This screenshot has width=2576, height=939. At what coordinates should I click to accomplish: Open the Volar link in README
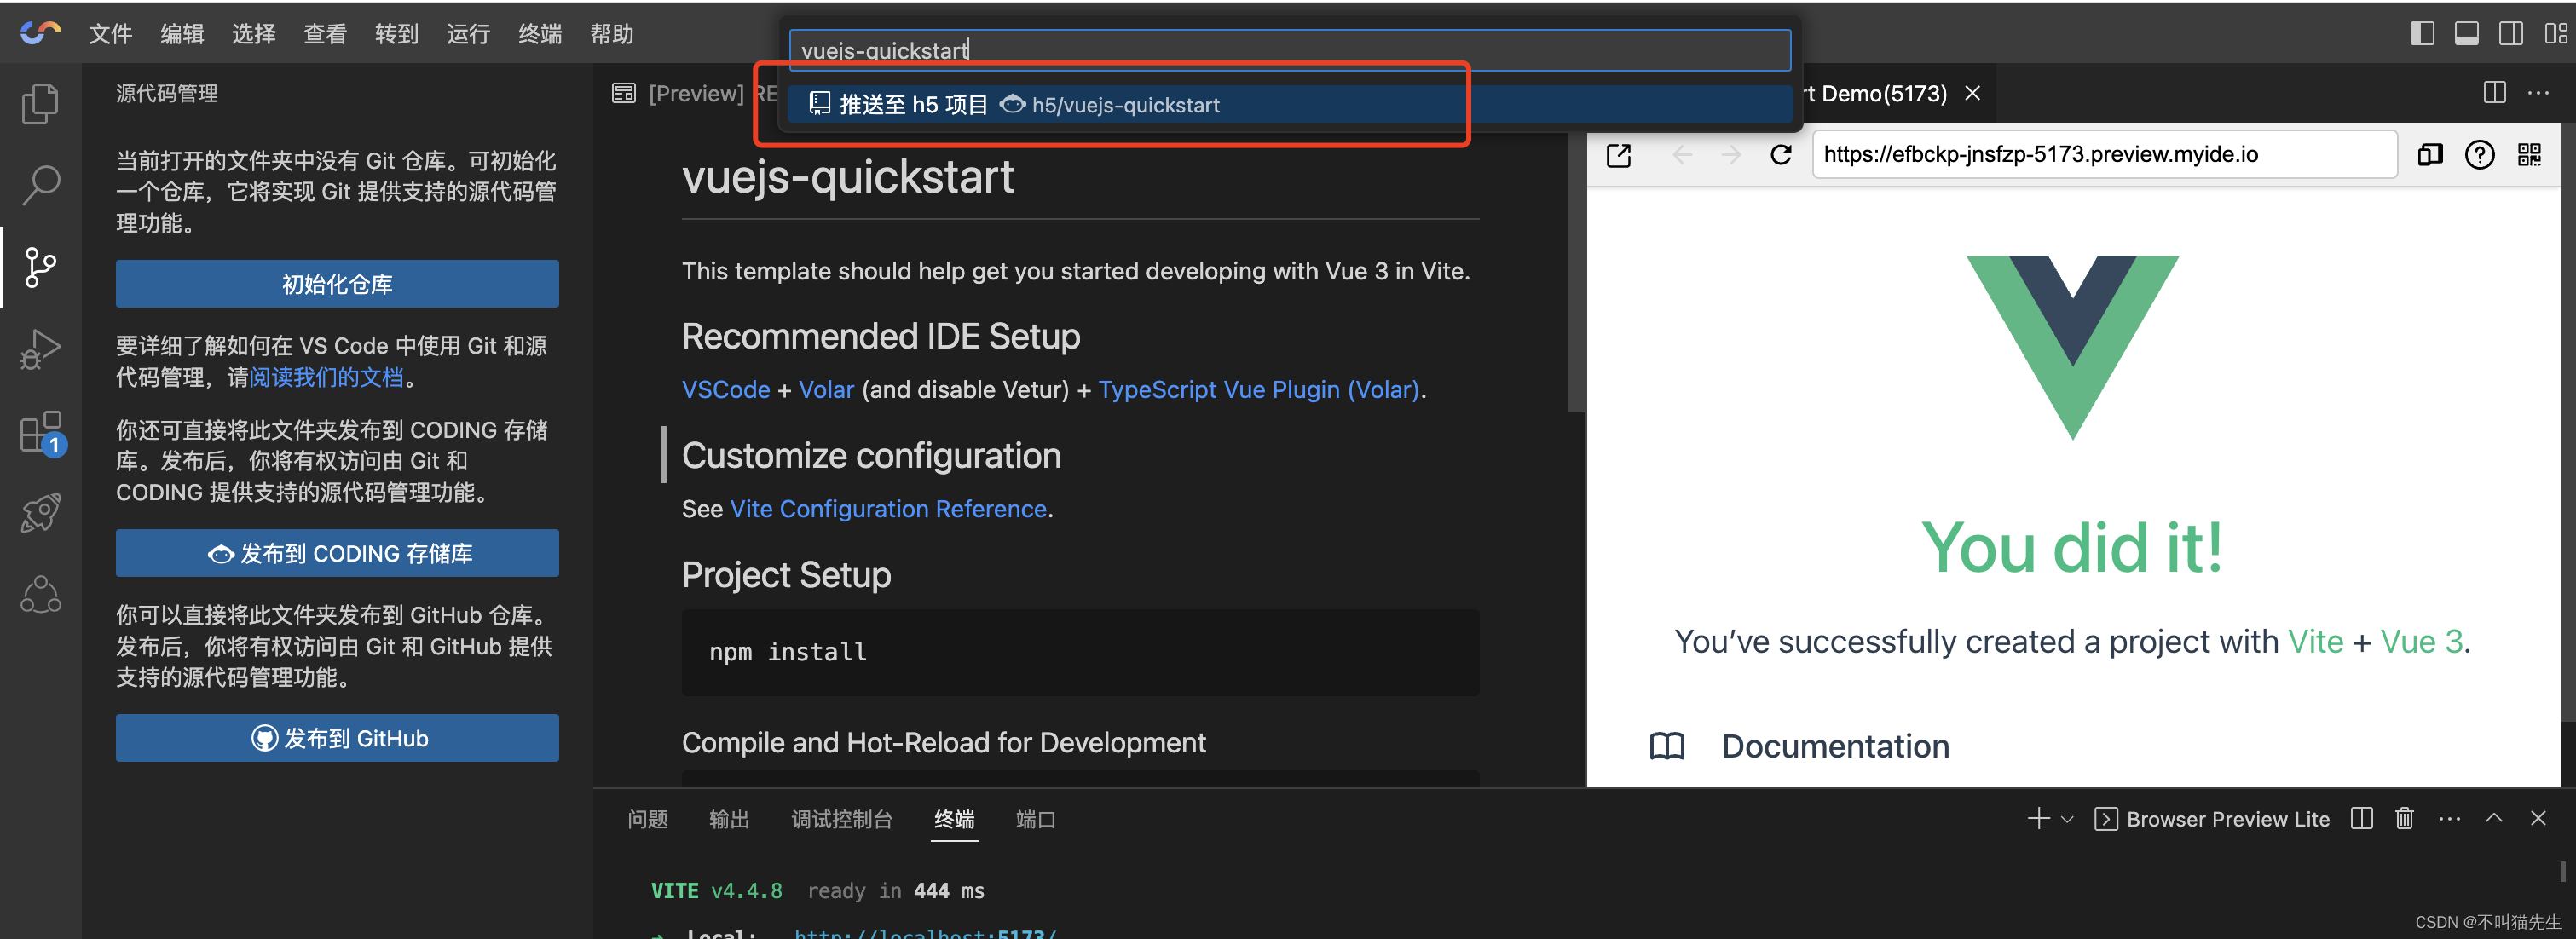826,390
